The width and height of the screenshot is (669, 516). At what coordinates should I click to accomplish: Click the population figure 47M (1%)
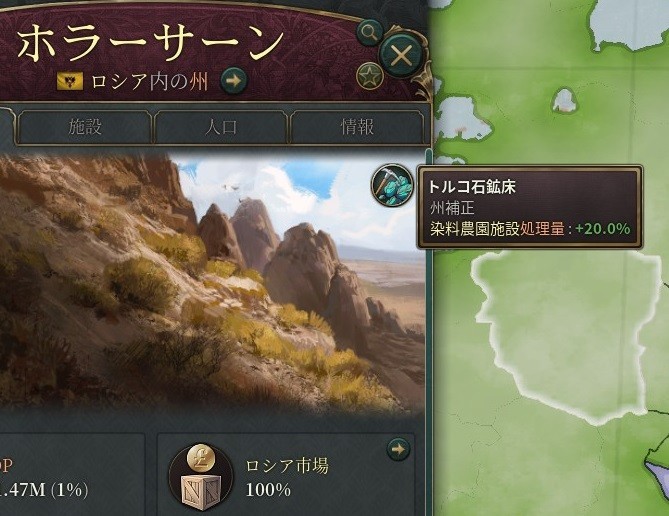pyautogui.click(x=44, y=490)
